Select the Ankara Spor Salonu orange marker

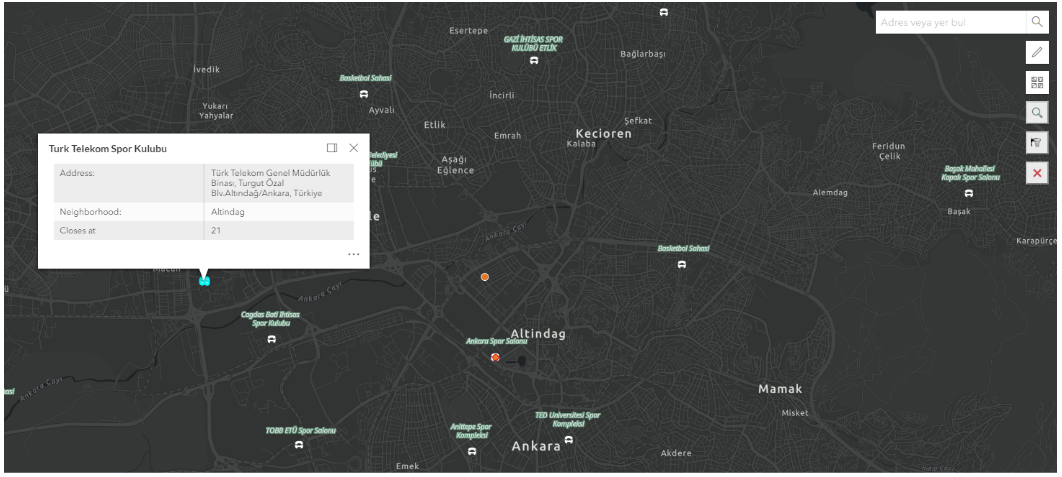[x=495, y=357]
